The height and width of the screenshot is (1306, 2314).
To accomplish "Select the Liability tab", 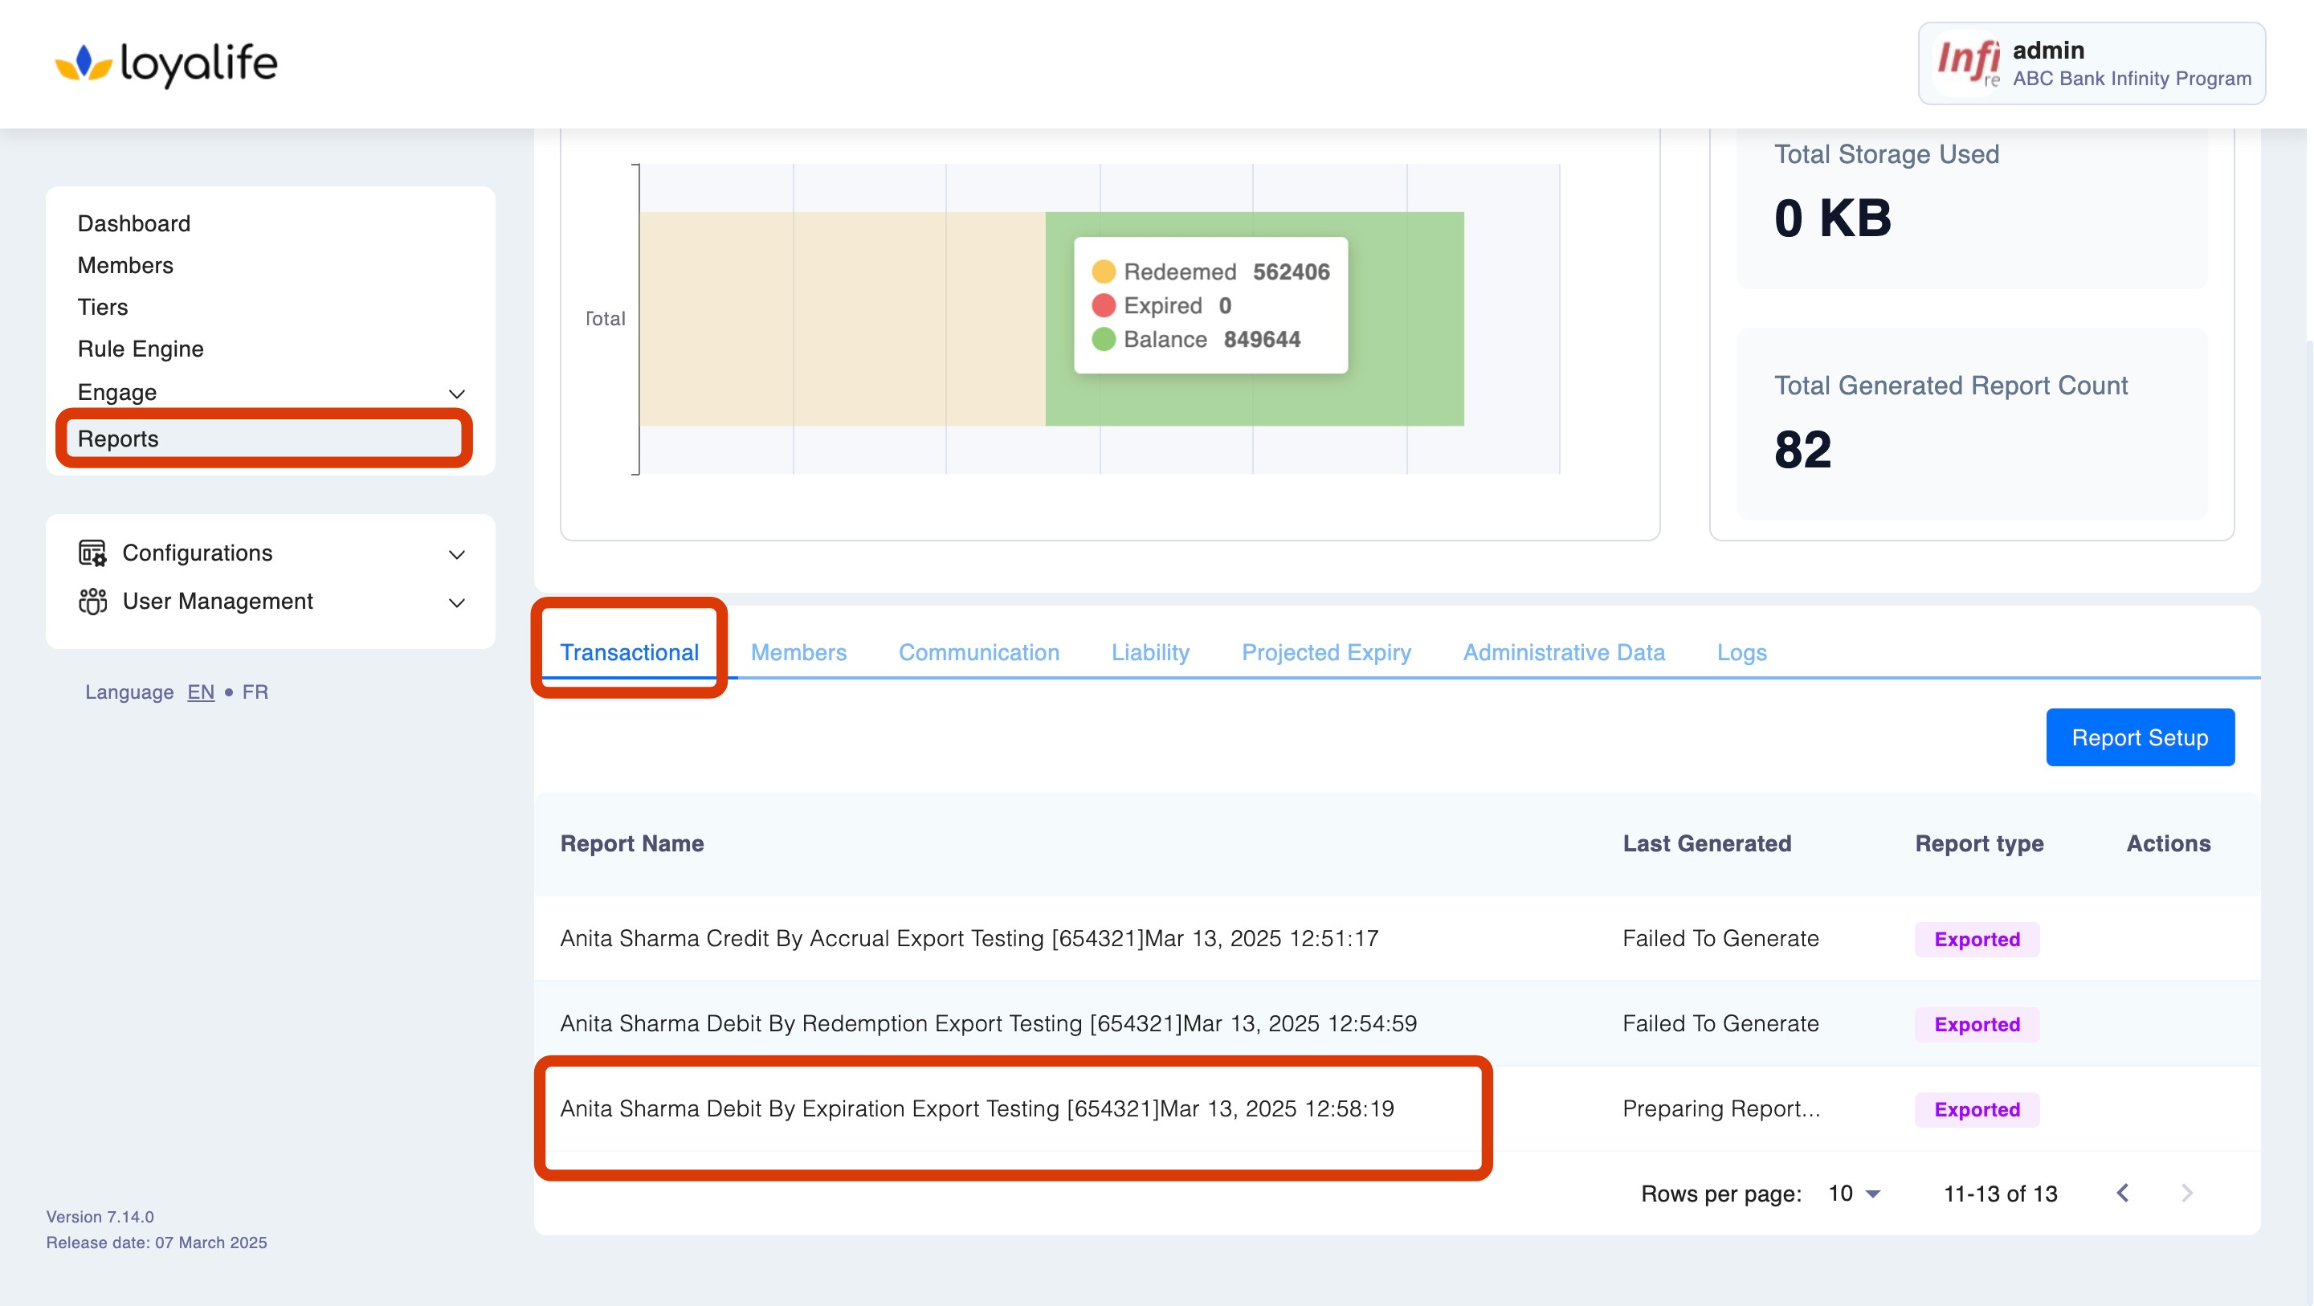I will coord(1150,652).
